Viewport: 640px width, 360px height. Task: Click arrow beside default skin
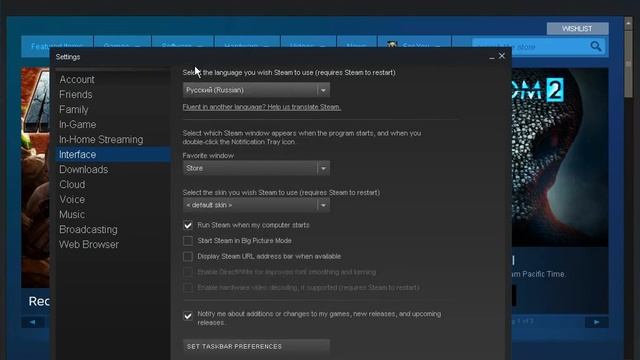(323, 205)
